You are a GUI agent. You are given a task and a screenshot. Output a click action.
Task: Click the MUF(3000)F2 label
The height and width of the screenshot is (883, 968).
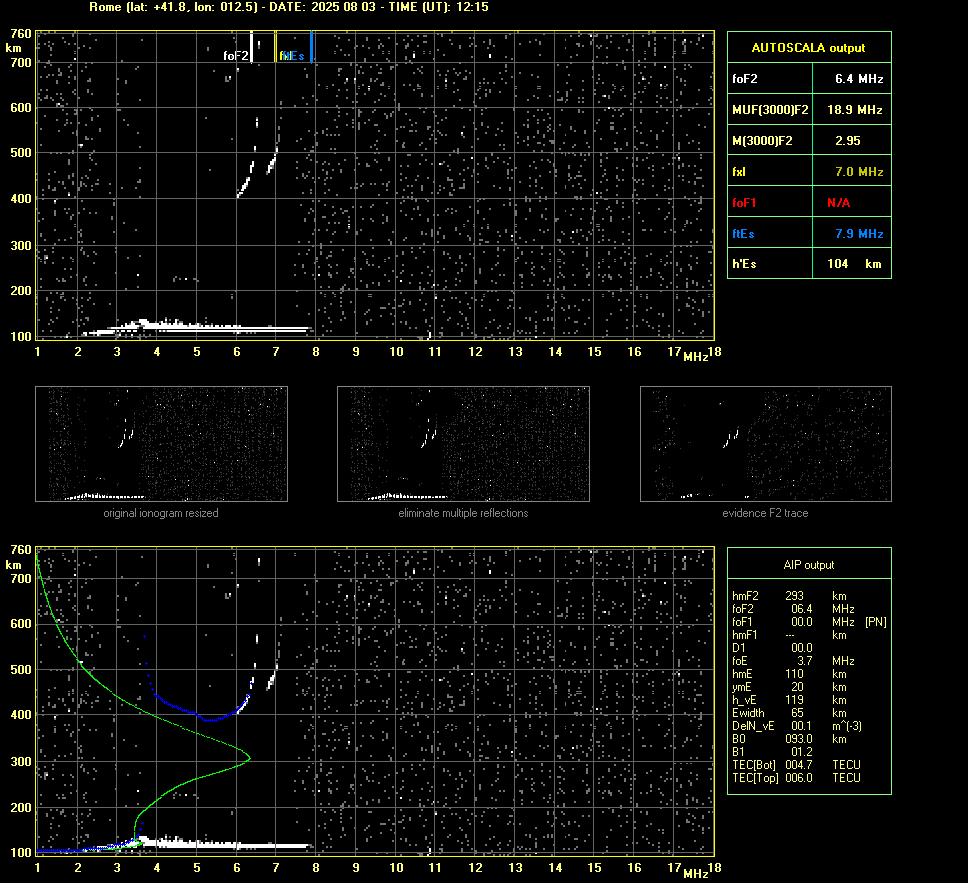770,110
